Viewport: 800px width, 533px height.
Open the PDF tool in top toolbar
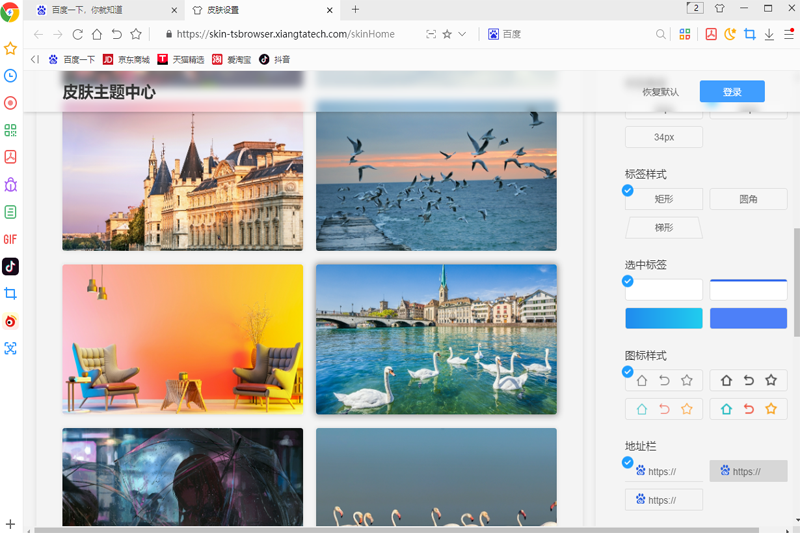(x=711, y=34)
